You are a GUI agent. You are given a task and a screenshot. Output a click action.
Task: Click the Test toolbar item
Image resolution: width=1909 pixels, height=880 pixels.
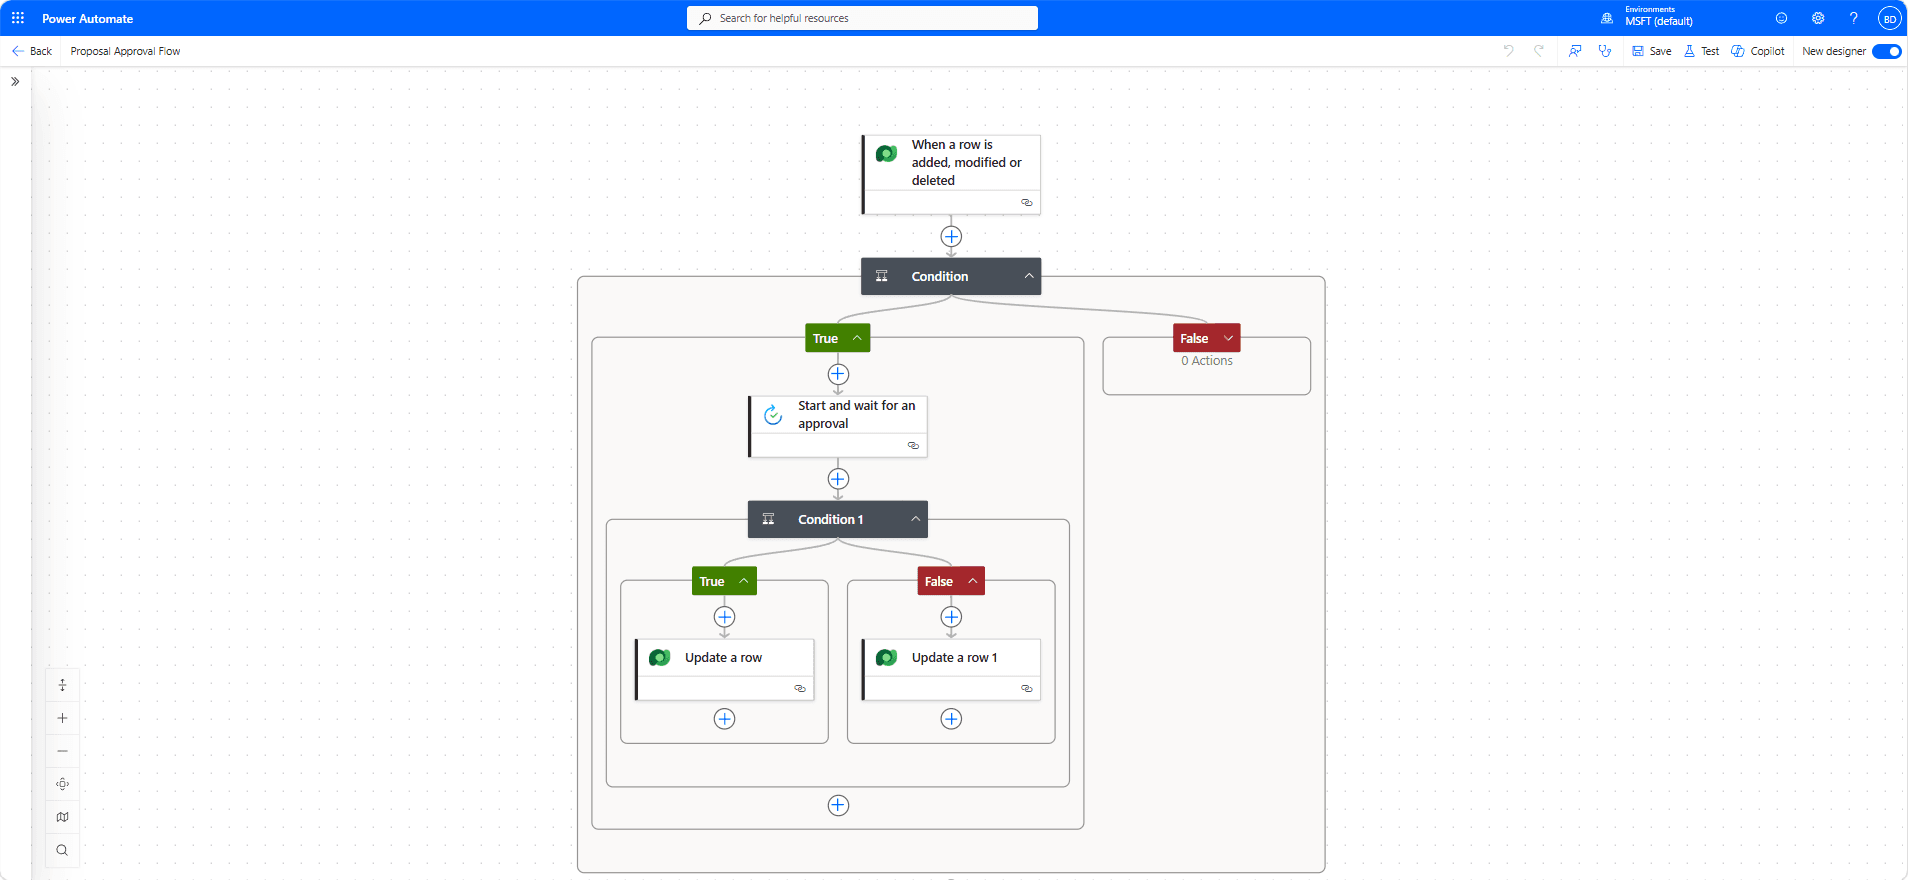click(x=1702, y=51)
